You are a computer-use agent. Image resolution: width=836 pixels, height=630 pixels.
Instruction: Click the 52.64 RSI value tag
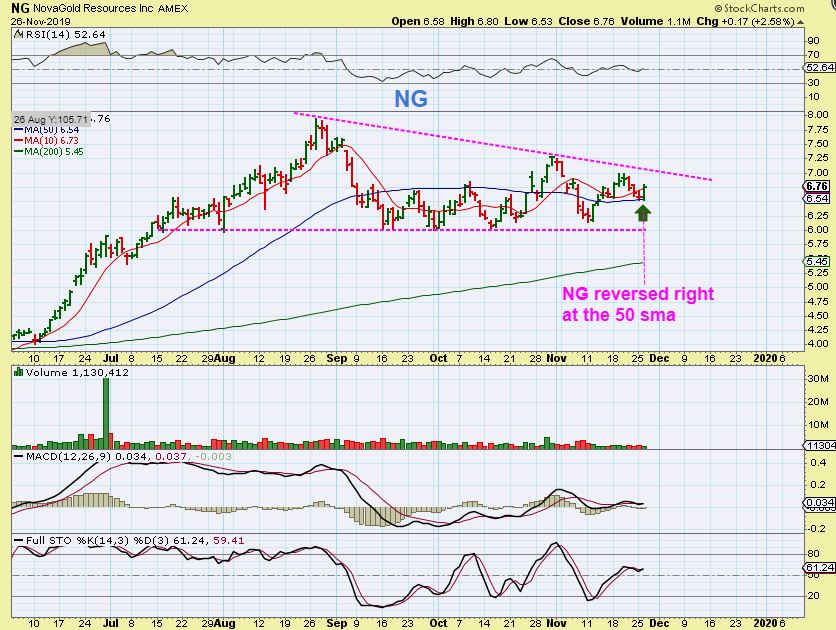coord(819,68)
